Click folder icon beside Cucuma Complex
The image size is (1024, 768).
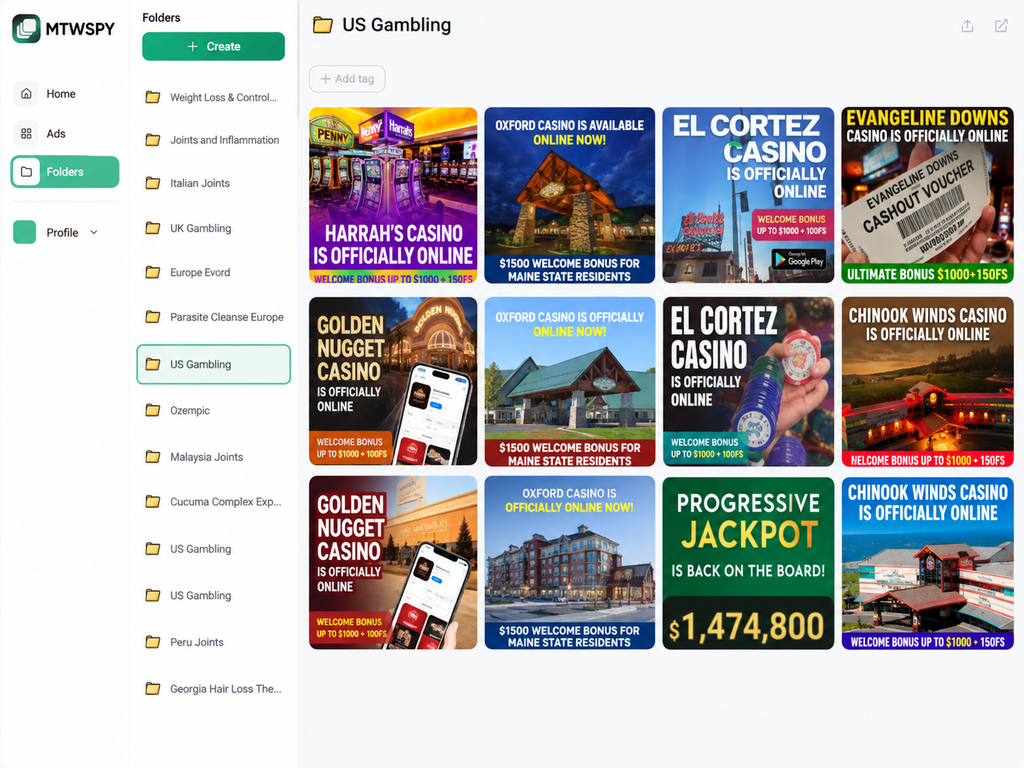[153, 502]
